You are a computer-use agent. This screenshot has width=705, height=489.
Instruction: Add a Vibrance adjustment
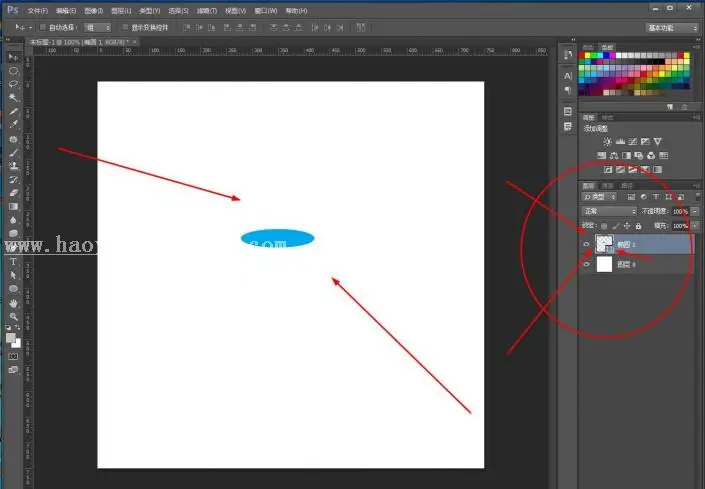tap(658, 142)
